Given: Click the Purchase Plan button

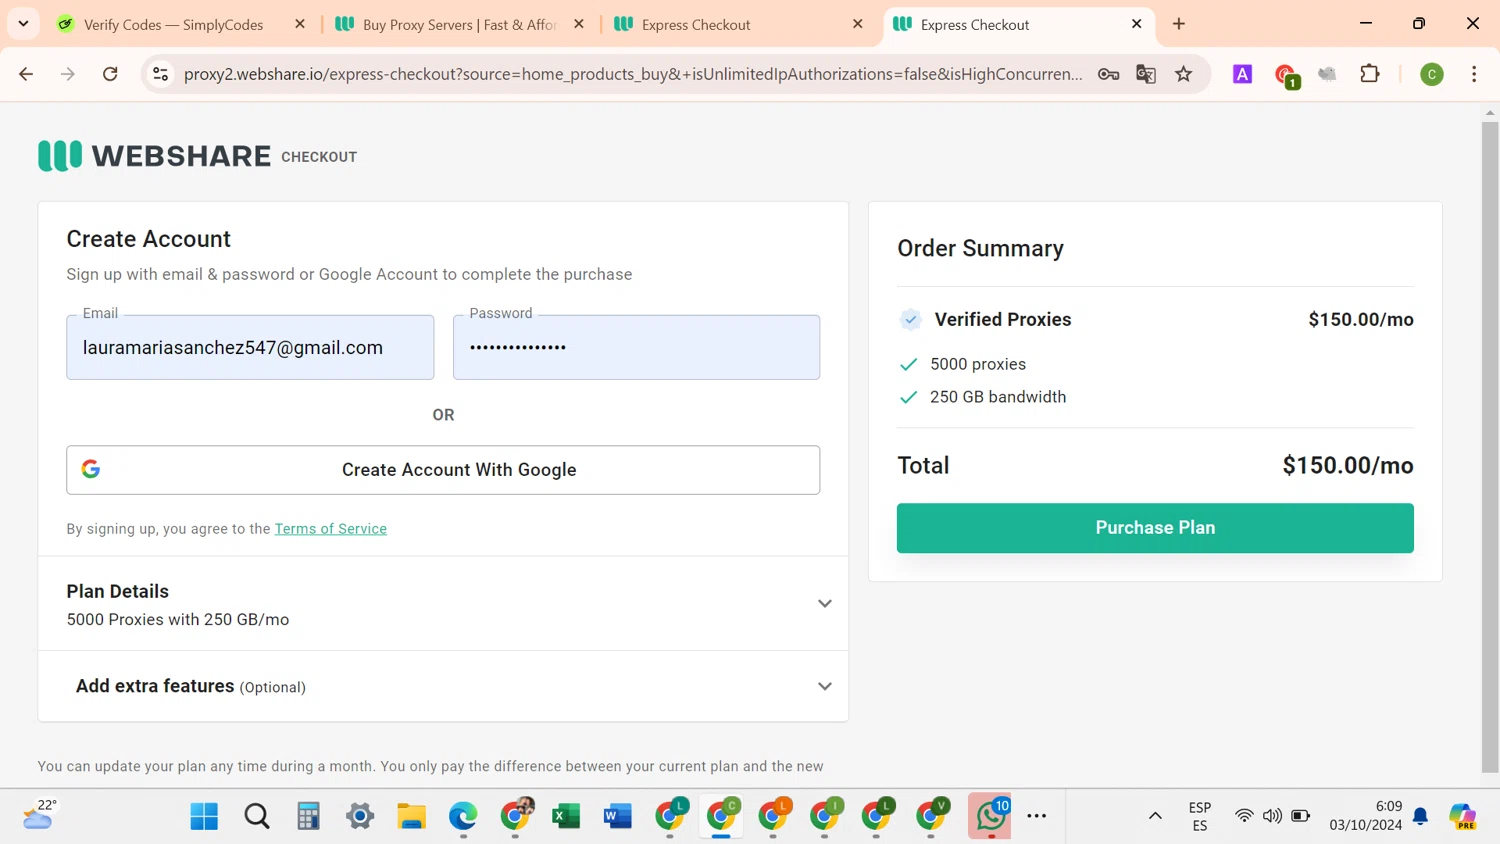Looking at the screenshot, I should point(1155,528).
